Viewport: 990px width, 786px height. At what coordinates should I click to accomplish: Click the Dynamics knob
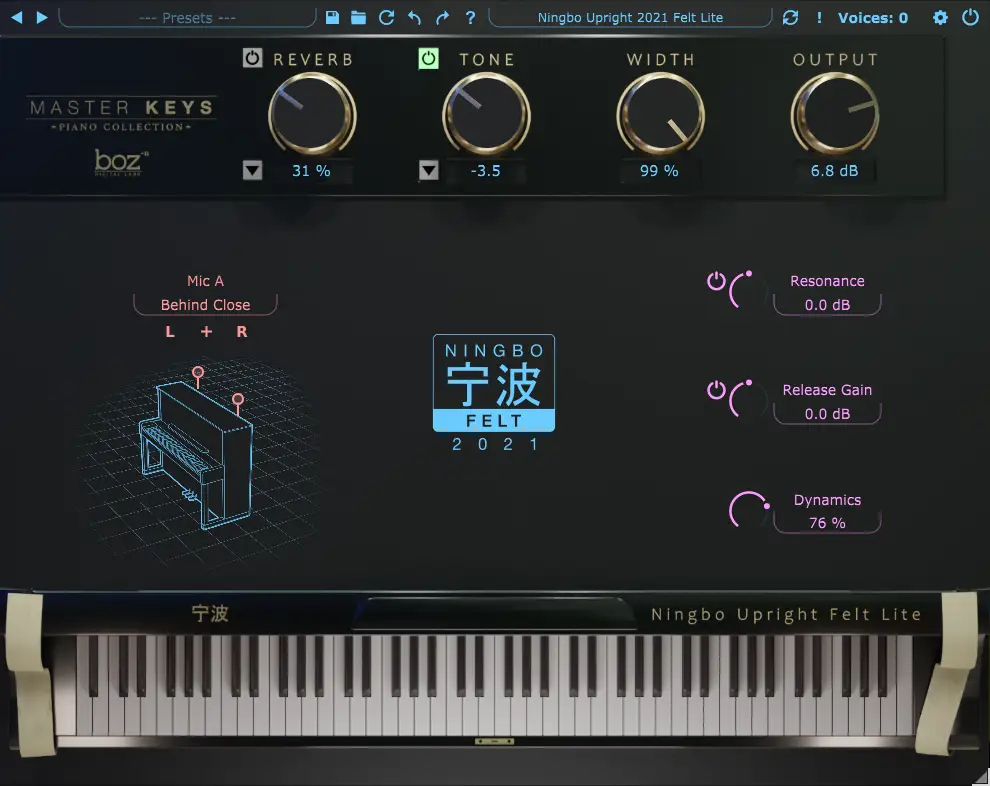coord(747,511)
